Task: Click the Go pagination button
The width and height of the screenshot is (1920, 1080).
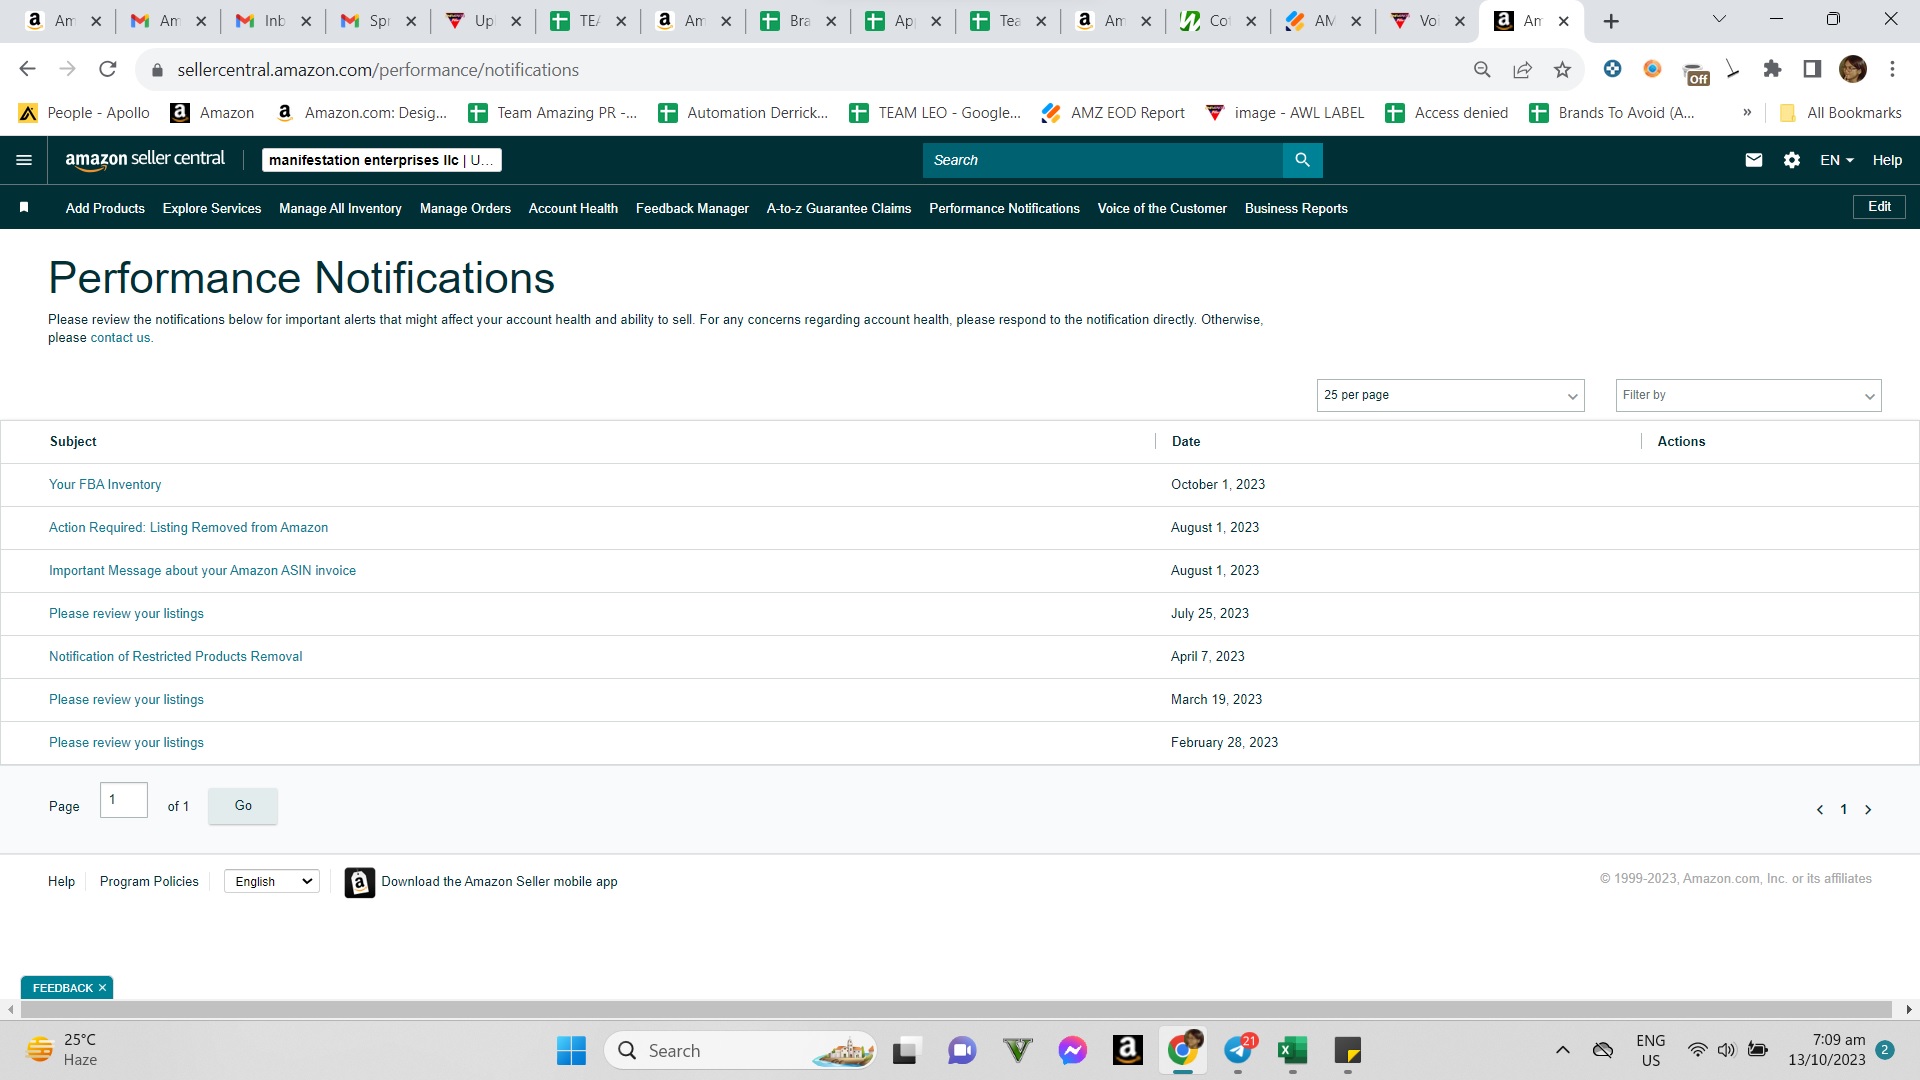Action: coord(243,806)
